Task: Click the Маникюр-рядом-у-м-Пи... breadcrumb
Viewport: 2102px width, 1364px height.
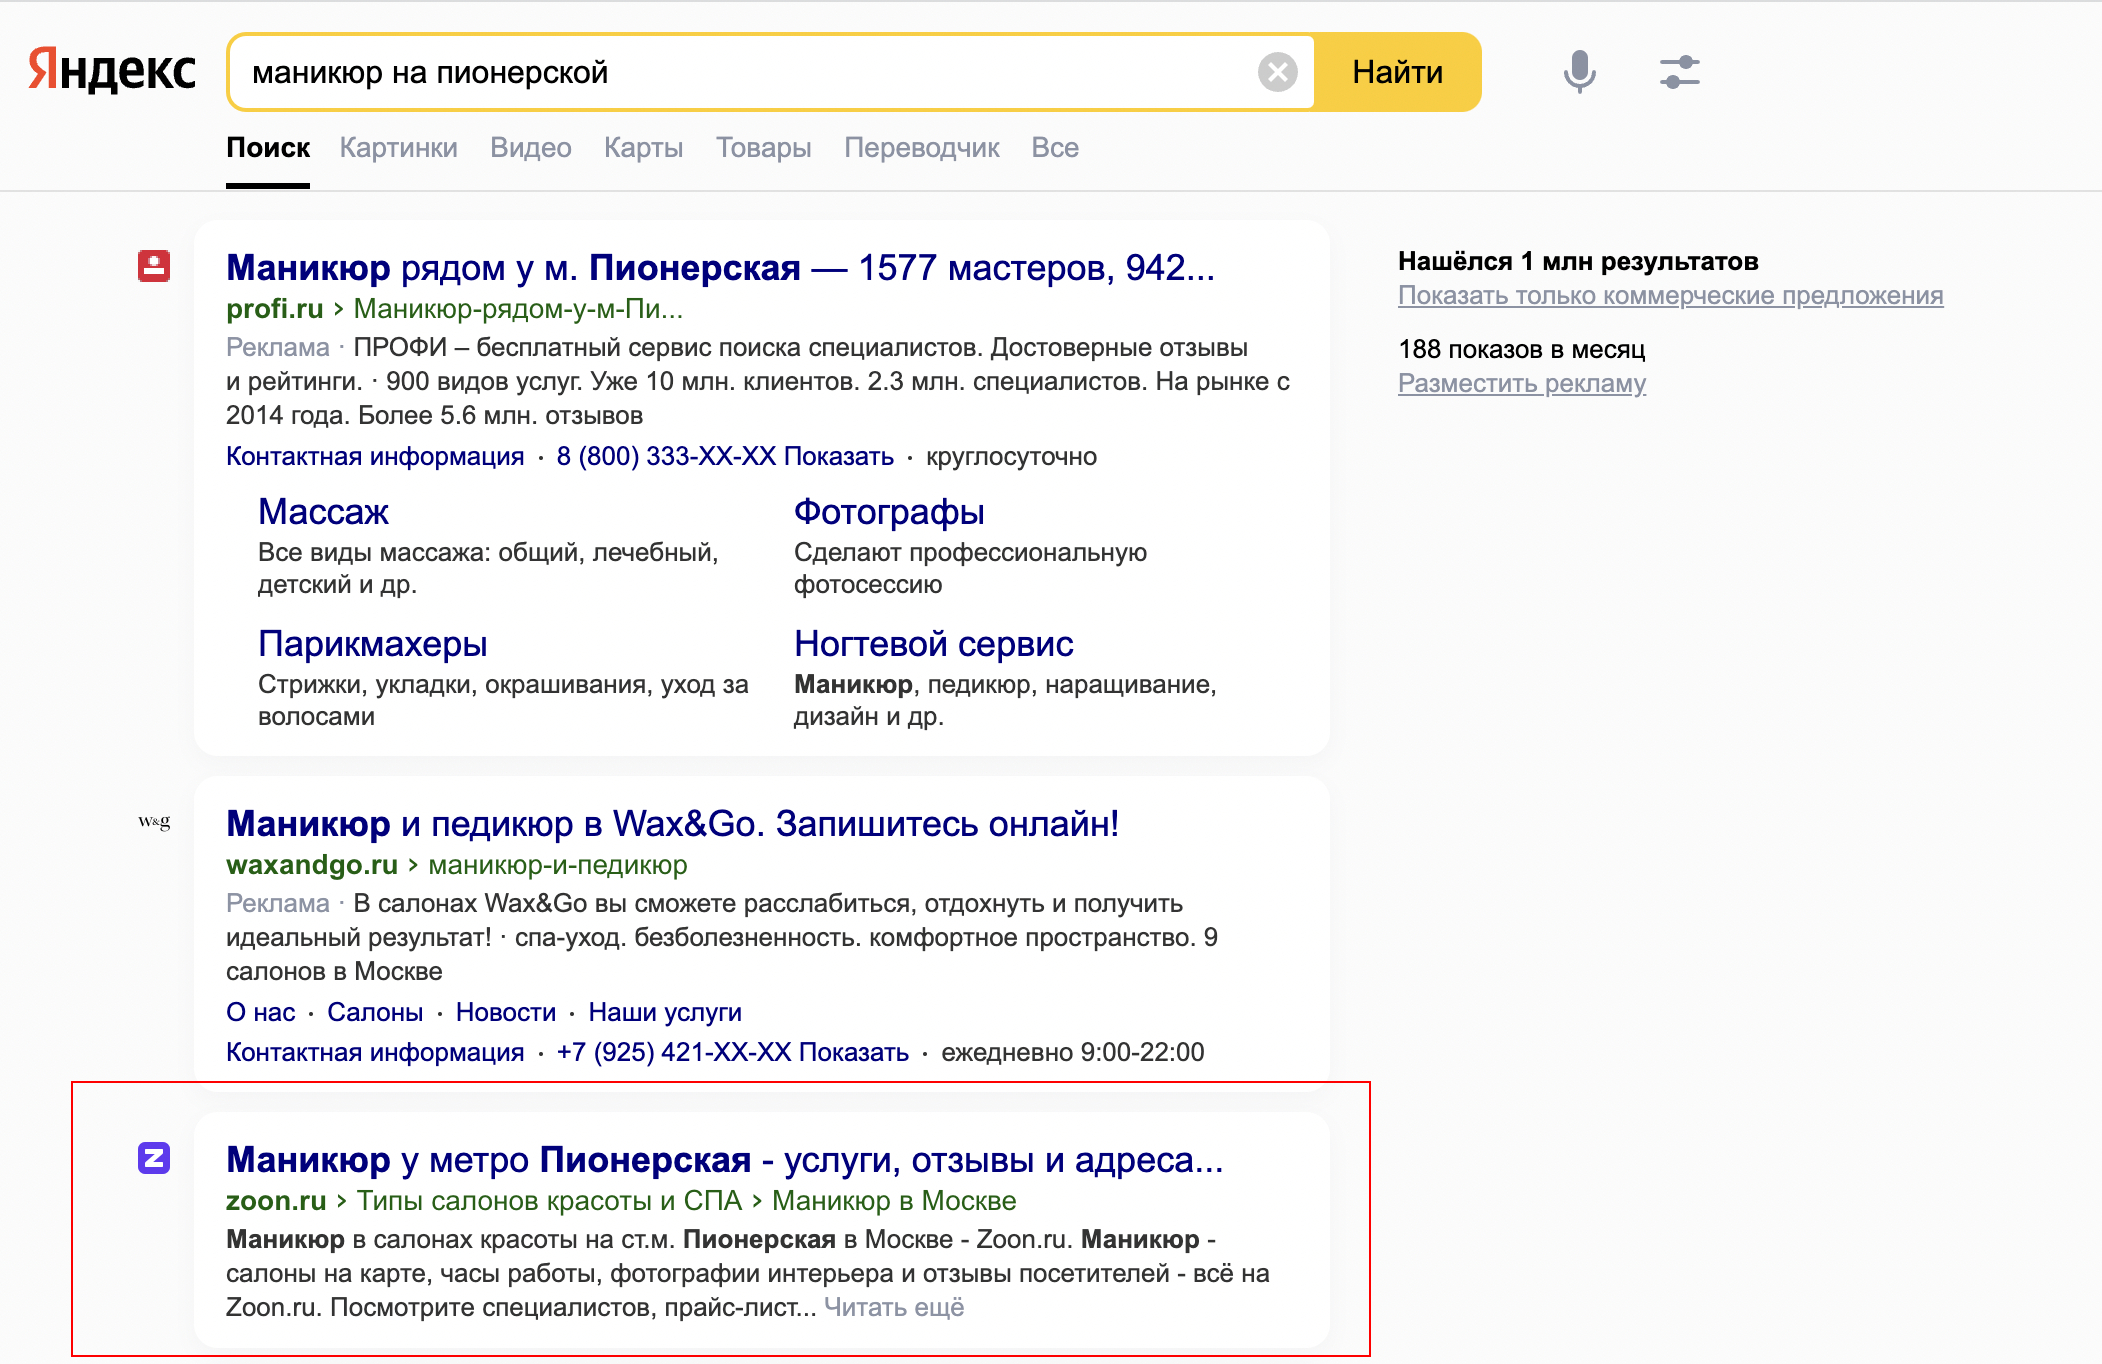Action: 518,309
